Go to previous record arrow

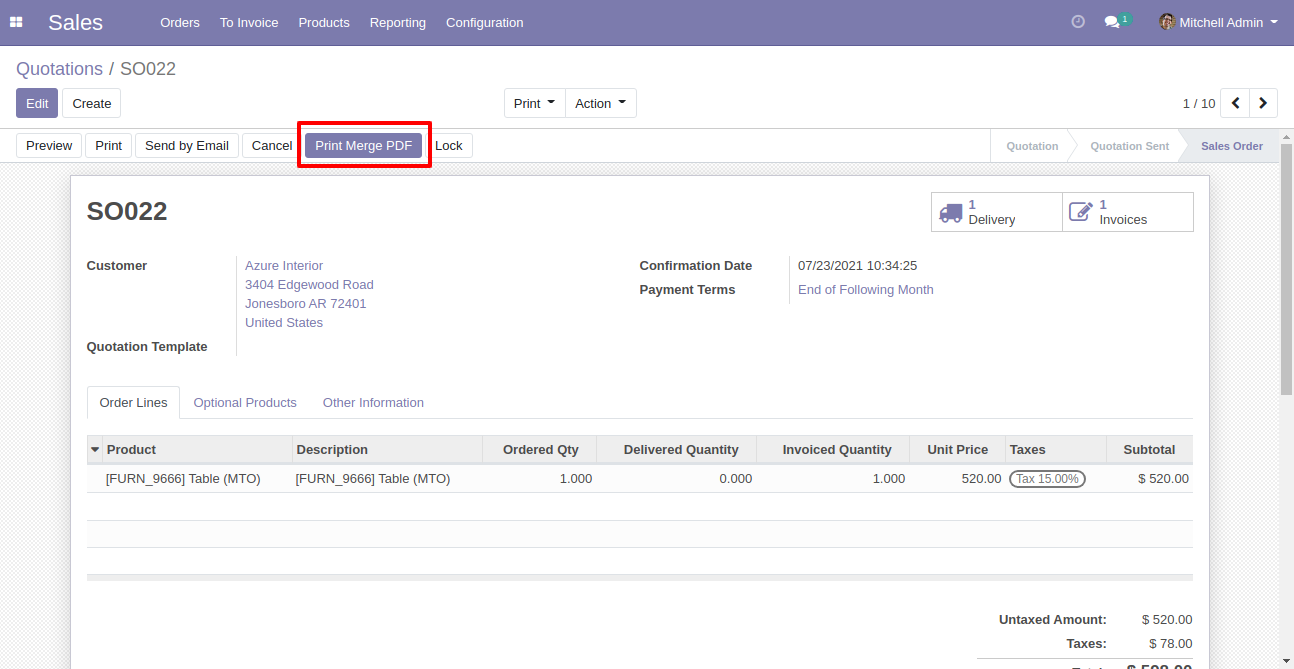tap(1236, 103)
